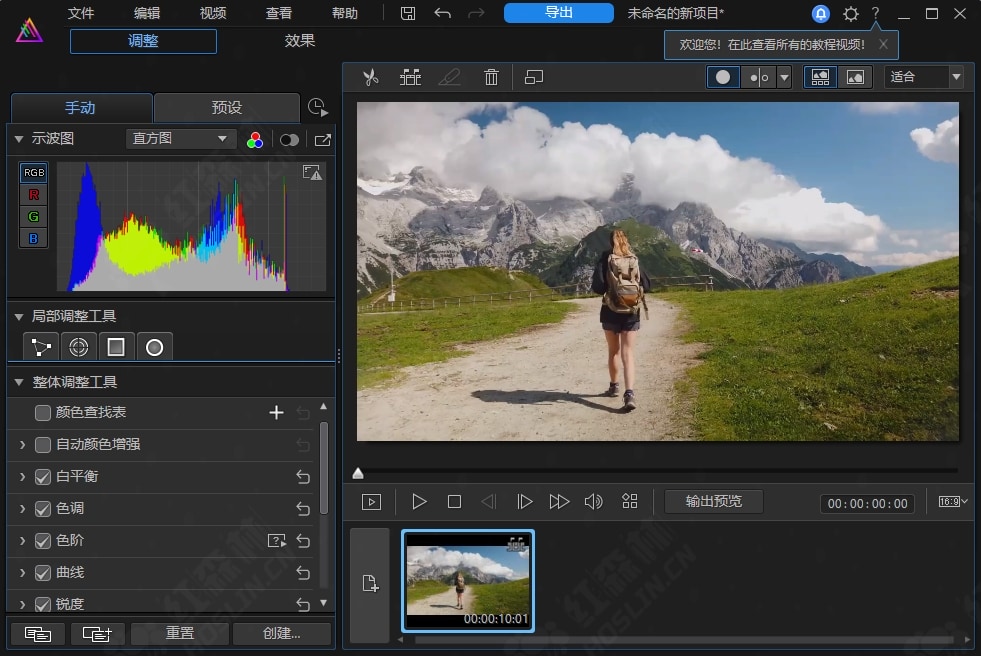Expand the 色调 adjustment section
Screen dimensions: 981x656
click(22, 509)
